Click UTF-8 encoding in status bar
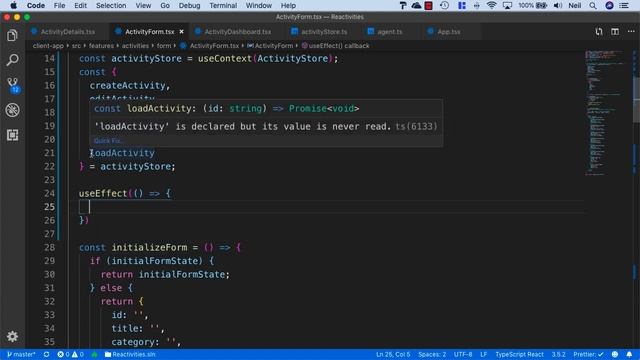Screen dimensions: 640x360 click(463, 354)
